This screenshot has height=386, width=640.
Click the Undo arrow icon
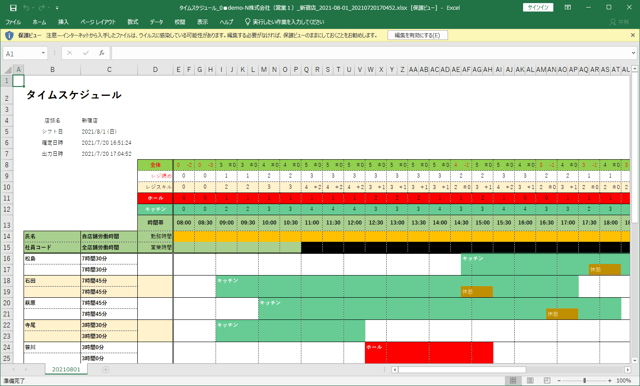(26, 8)
